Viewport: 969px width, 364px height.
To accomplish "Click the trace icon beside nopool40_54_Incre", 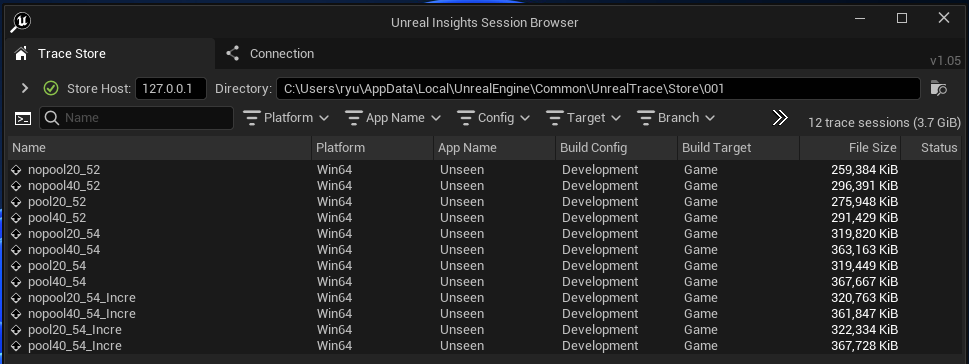I will [x=17, y=314].
